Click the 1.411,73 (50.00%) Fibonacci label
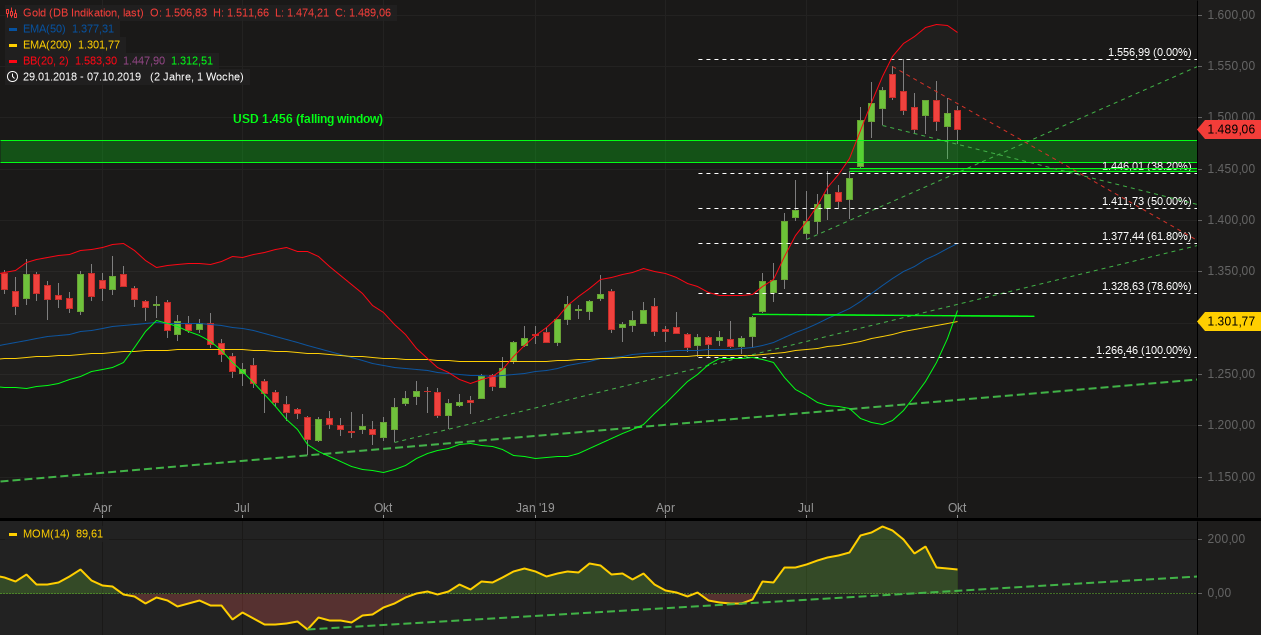The image size is (1261, 635). (1146, 201)
